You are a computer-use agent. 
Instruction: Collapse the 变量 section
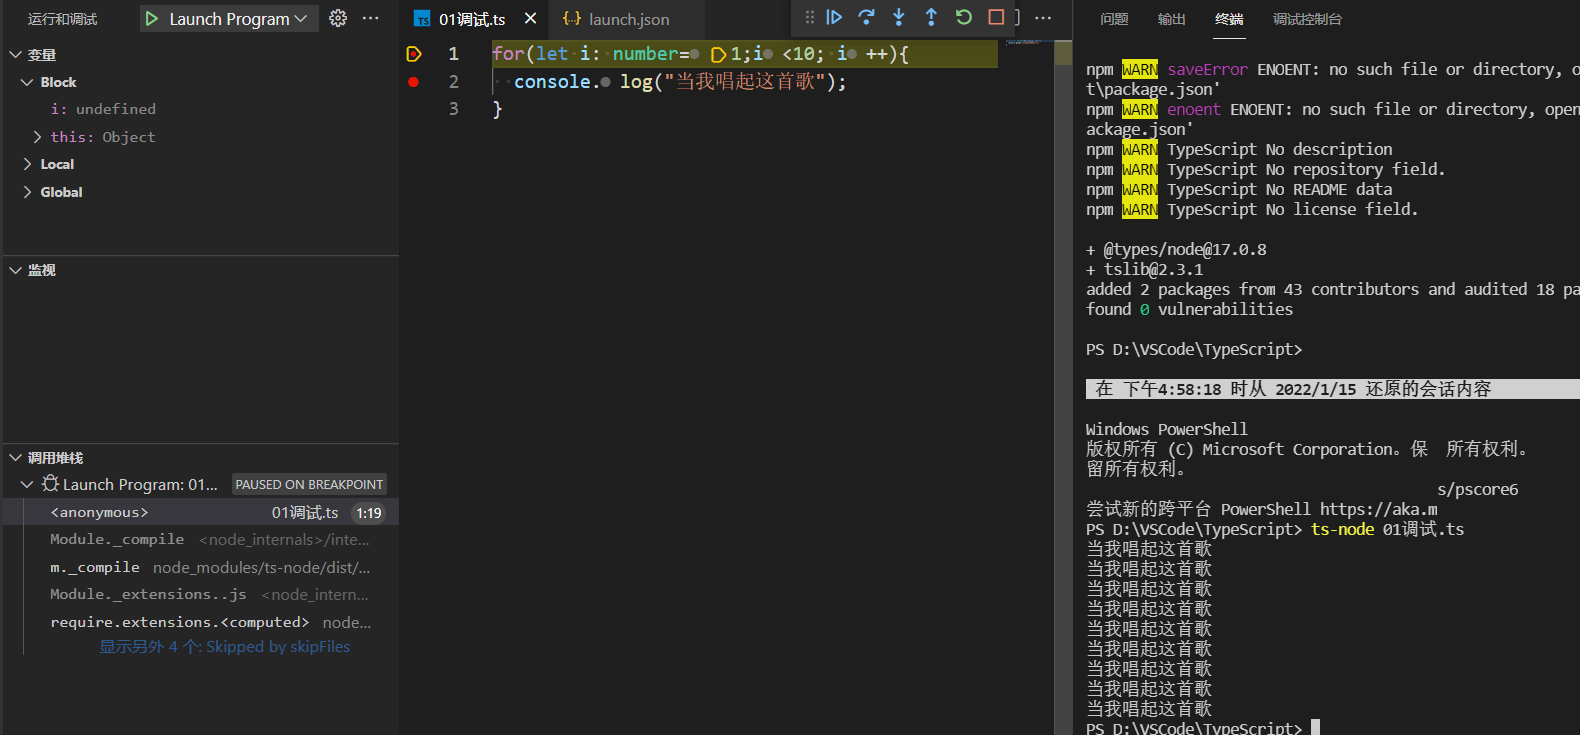coord(15,55)
